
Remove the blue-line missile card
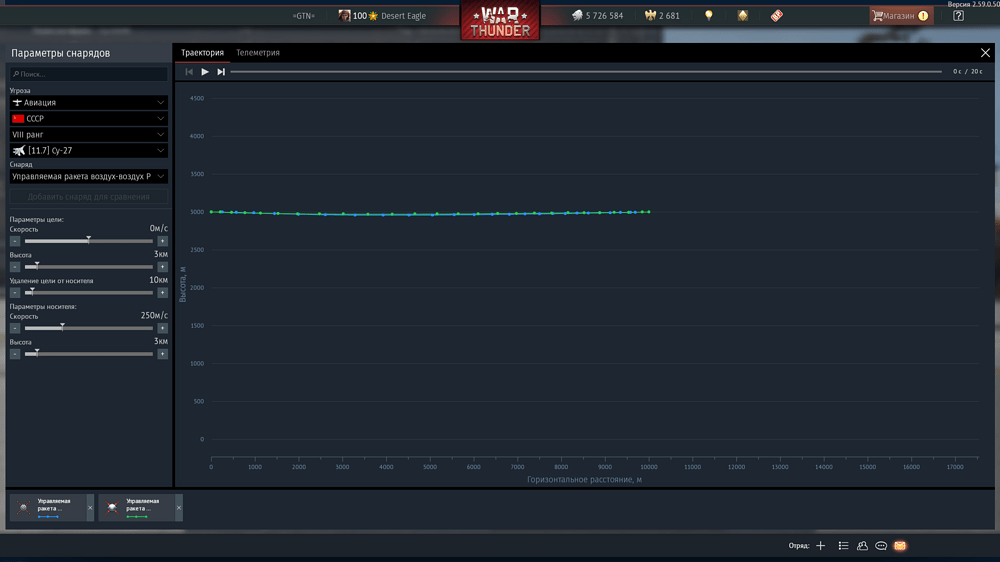click(x=90, y=508)
